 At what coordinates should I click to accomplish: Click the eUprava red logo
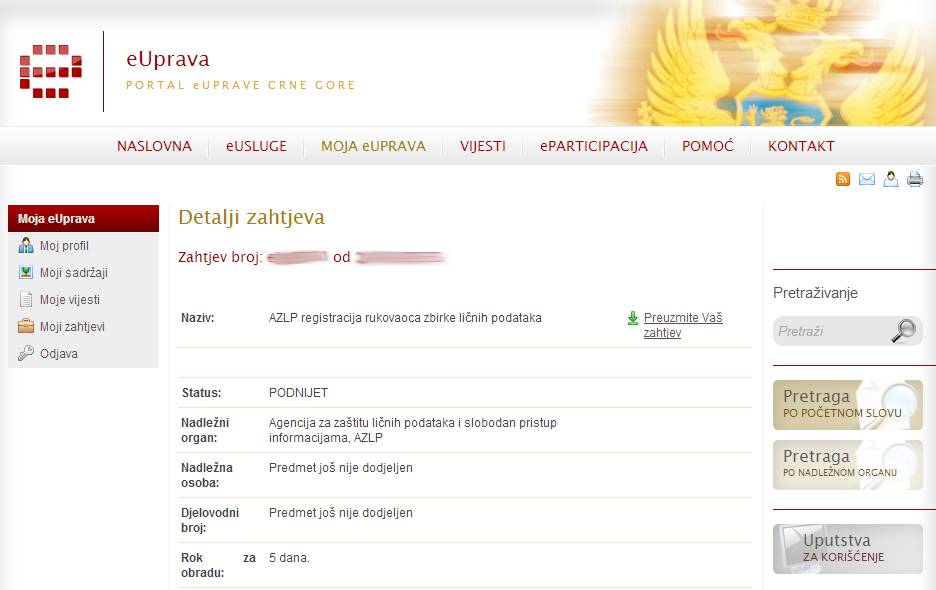(x=50, y=71)
